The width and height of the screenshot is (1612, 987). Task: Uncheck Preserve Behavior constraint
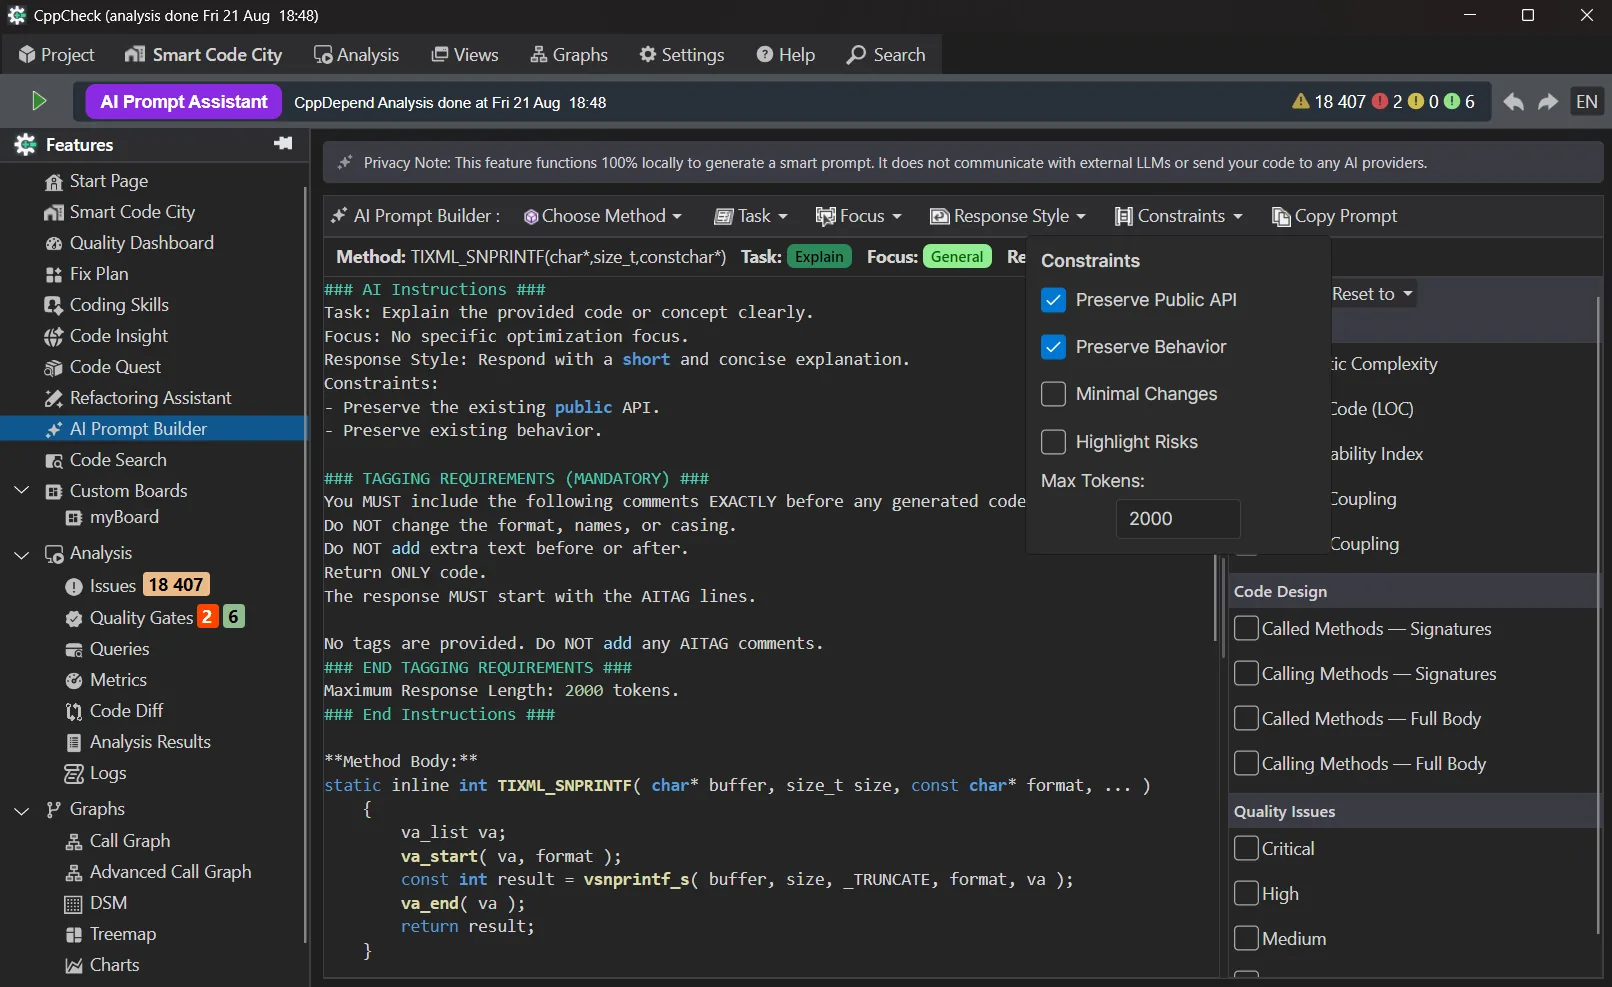tap(1053, 347)
